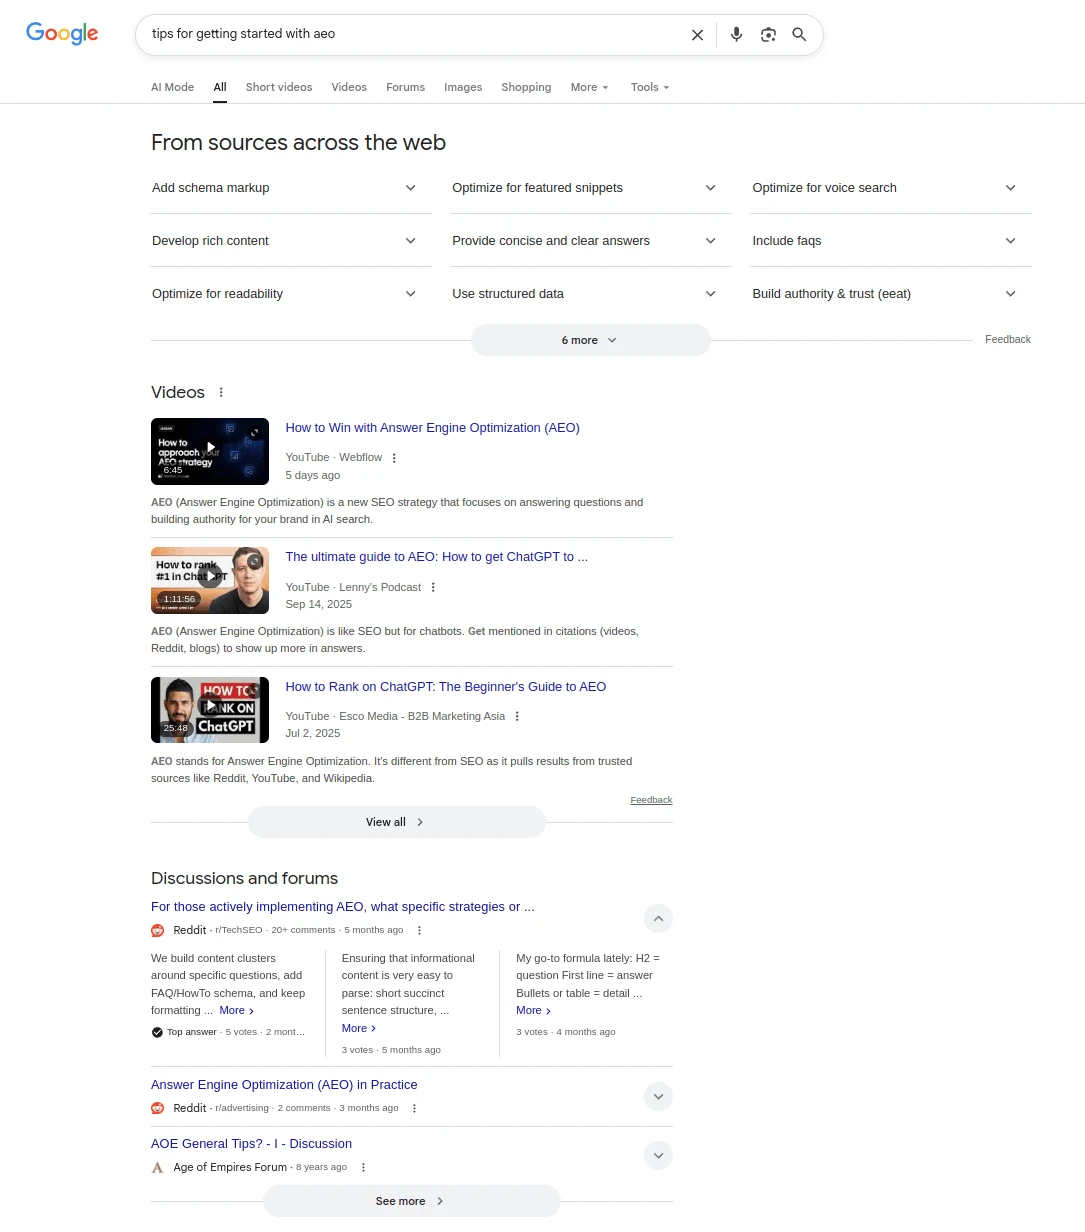Open the More search filters dropdown
Viewport: 1085px width, 1232px height.
(x=589, y=87)
